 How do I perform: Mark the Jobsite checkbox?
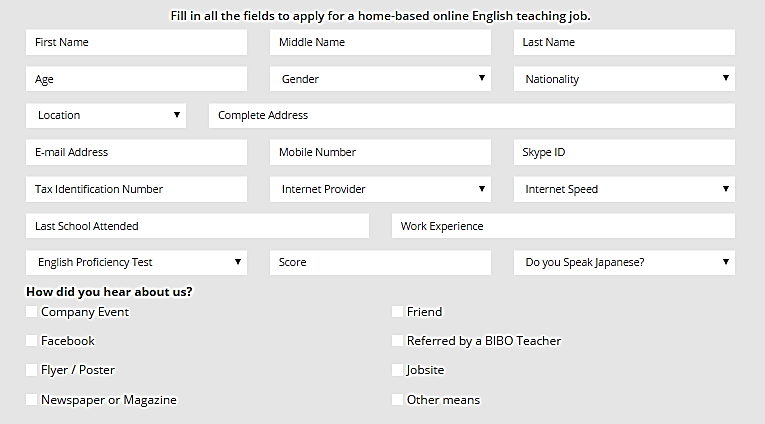(398, 370)
